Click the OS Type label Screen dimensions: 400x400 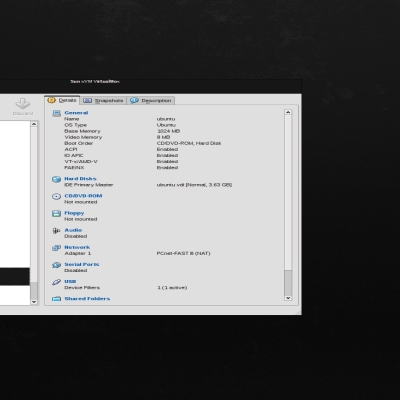pos(76,125)
